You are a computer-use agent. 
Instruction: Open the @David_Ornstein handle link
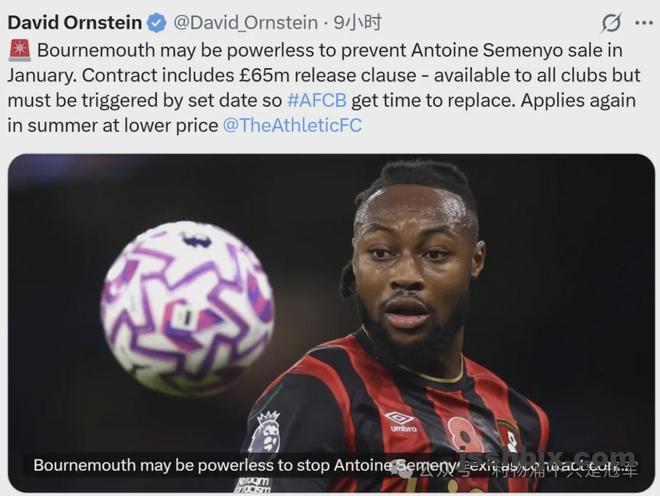[245, 22]
